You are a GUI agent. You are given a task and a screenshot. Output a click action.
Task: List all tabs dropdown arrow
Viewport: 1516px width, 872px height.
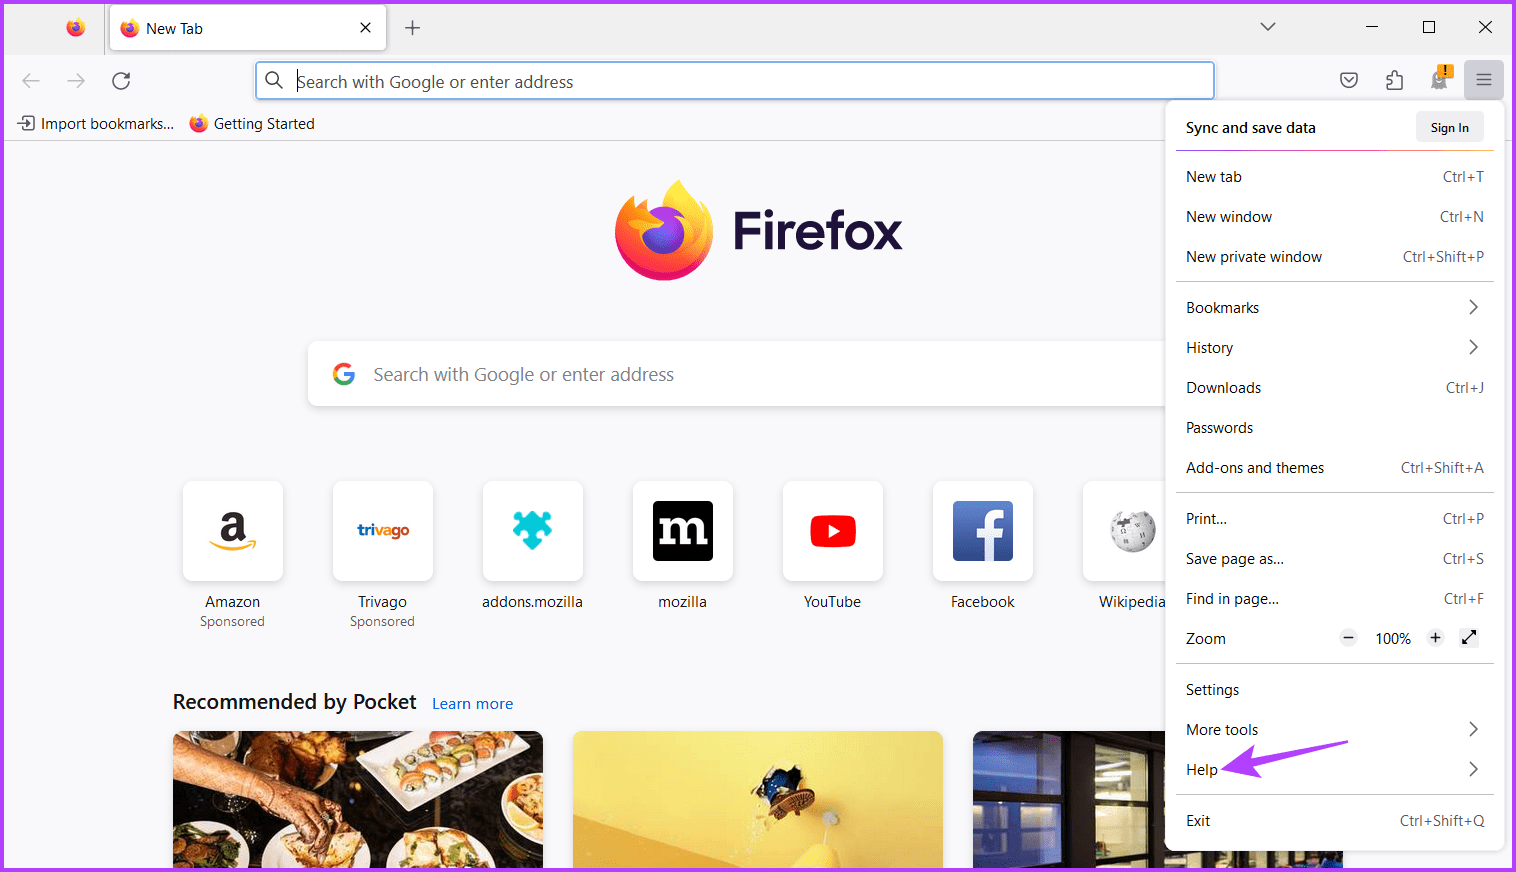tap(1268, 27)
